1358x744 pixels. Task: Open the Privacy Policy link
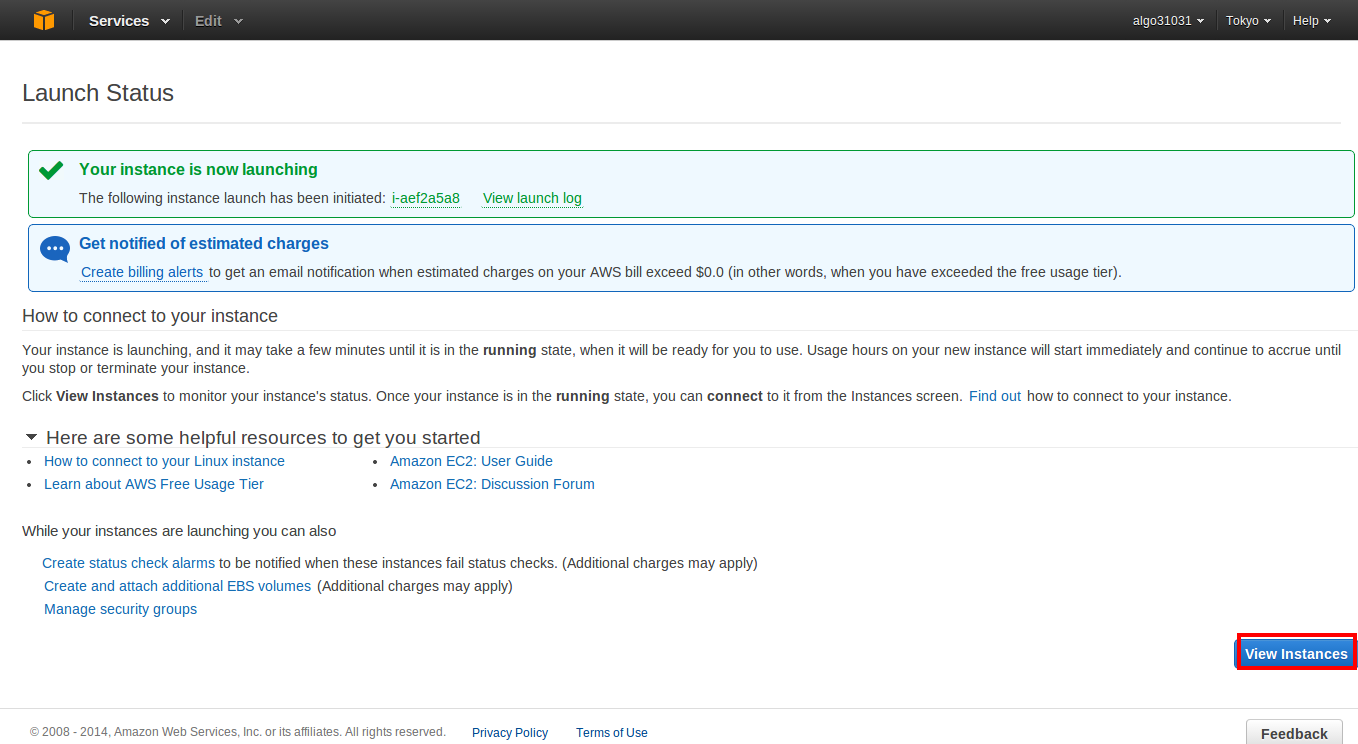coord(510,733)
